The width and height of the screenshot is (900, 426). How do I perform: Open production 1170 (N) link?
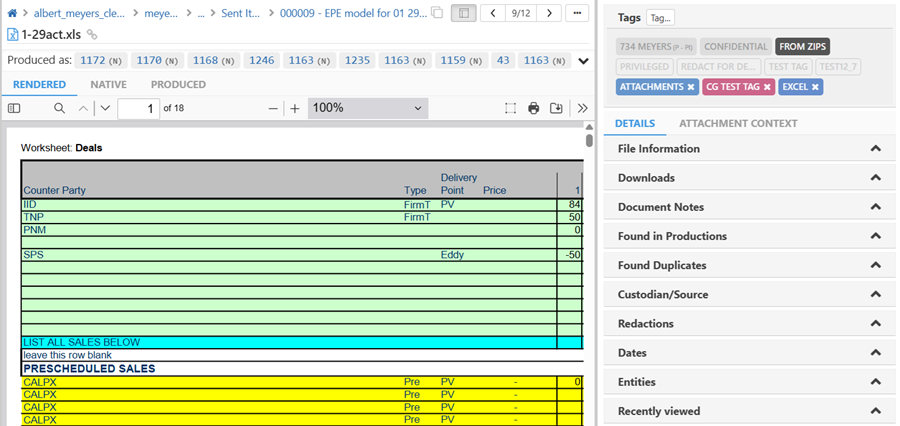(158, 60)
